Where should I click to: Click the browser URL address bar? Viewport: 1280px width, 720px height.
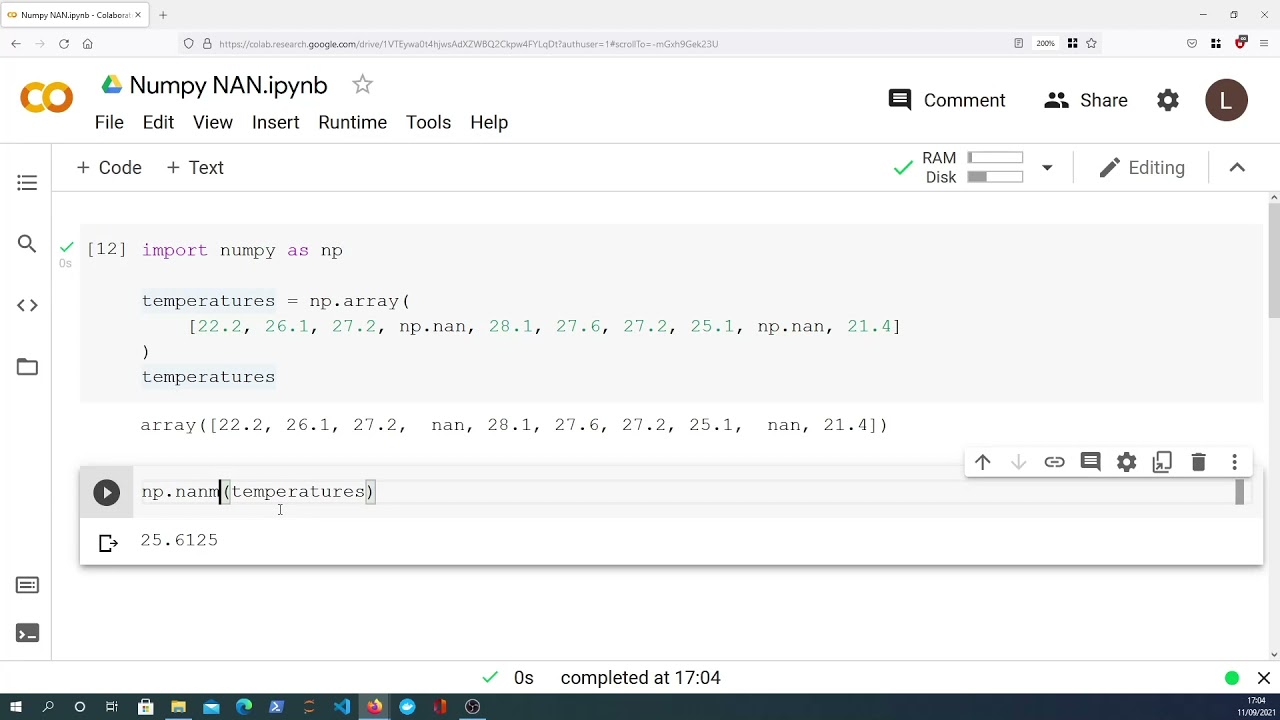tap(600, 44)
